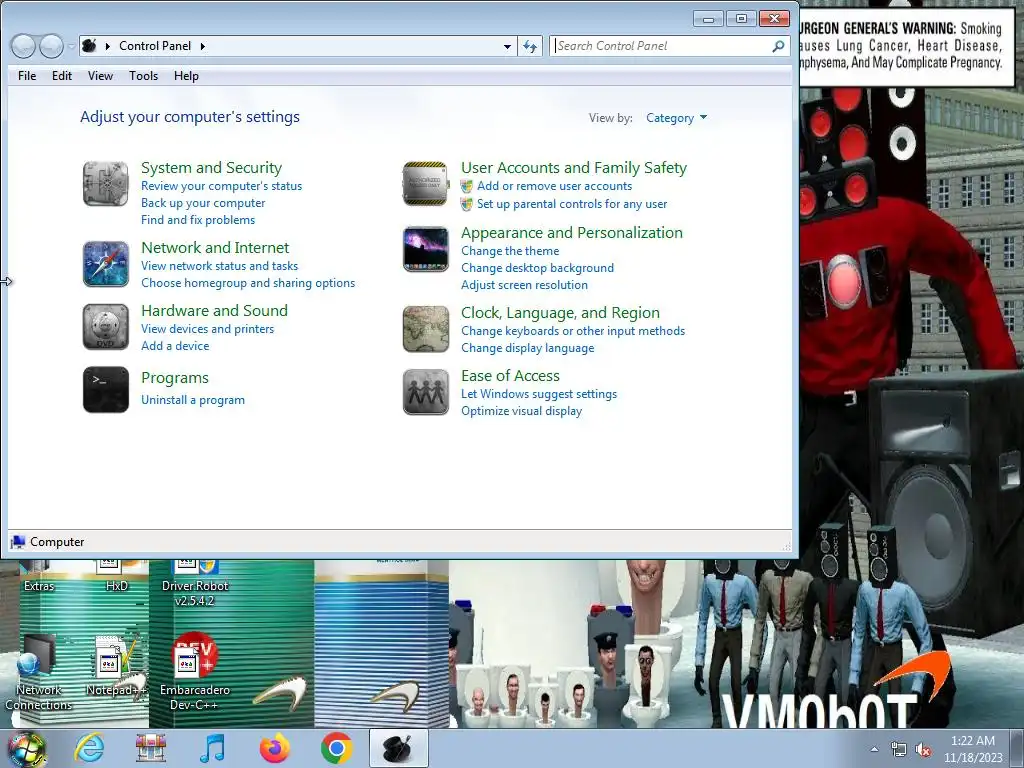Click Choose homegroup and sharing options
Viewport: 1024px width, 768px height.
click(248, 283)
